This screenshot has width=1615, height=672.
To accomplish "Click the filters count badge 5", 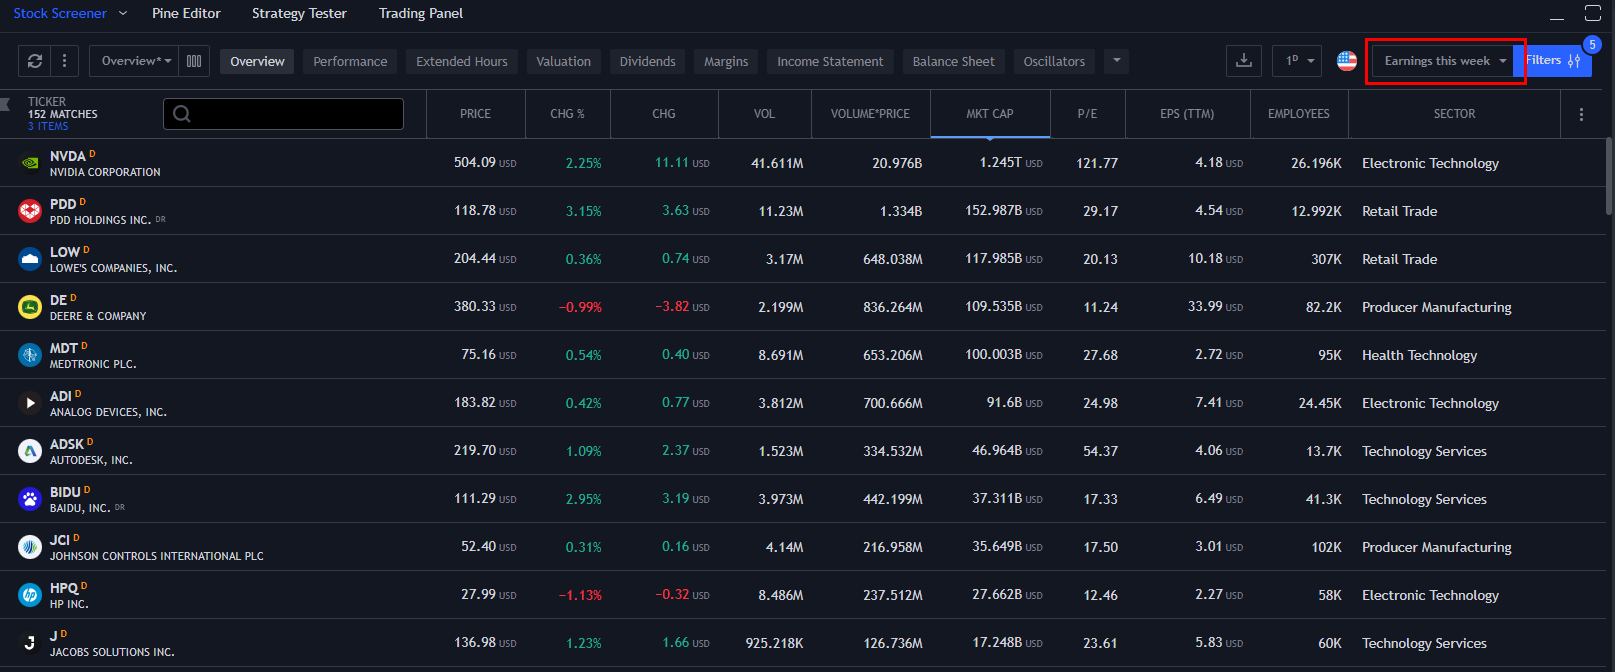I will pos(1592,44).
